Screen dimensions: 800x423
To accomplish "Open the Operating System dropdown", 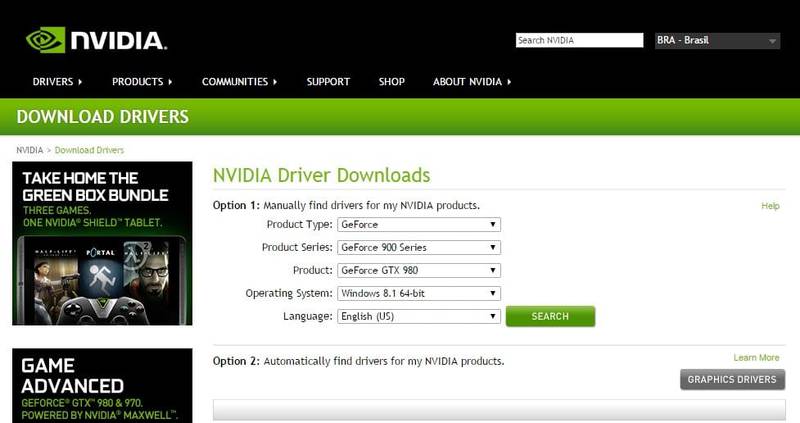I will pyautogui.click(x=419, y=293).
